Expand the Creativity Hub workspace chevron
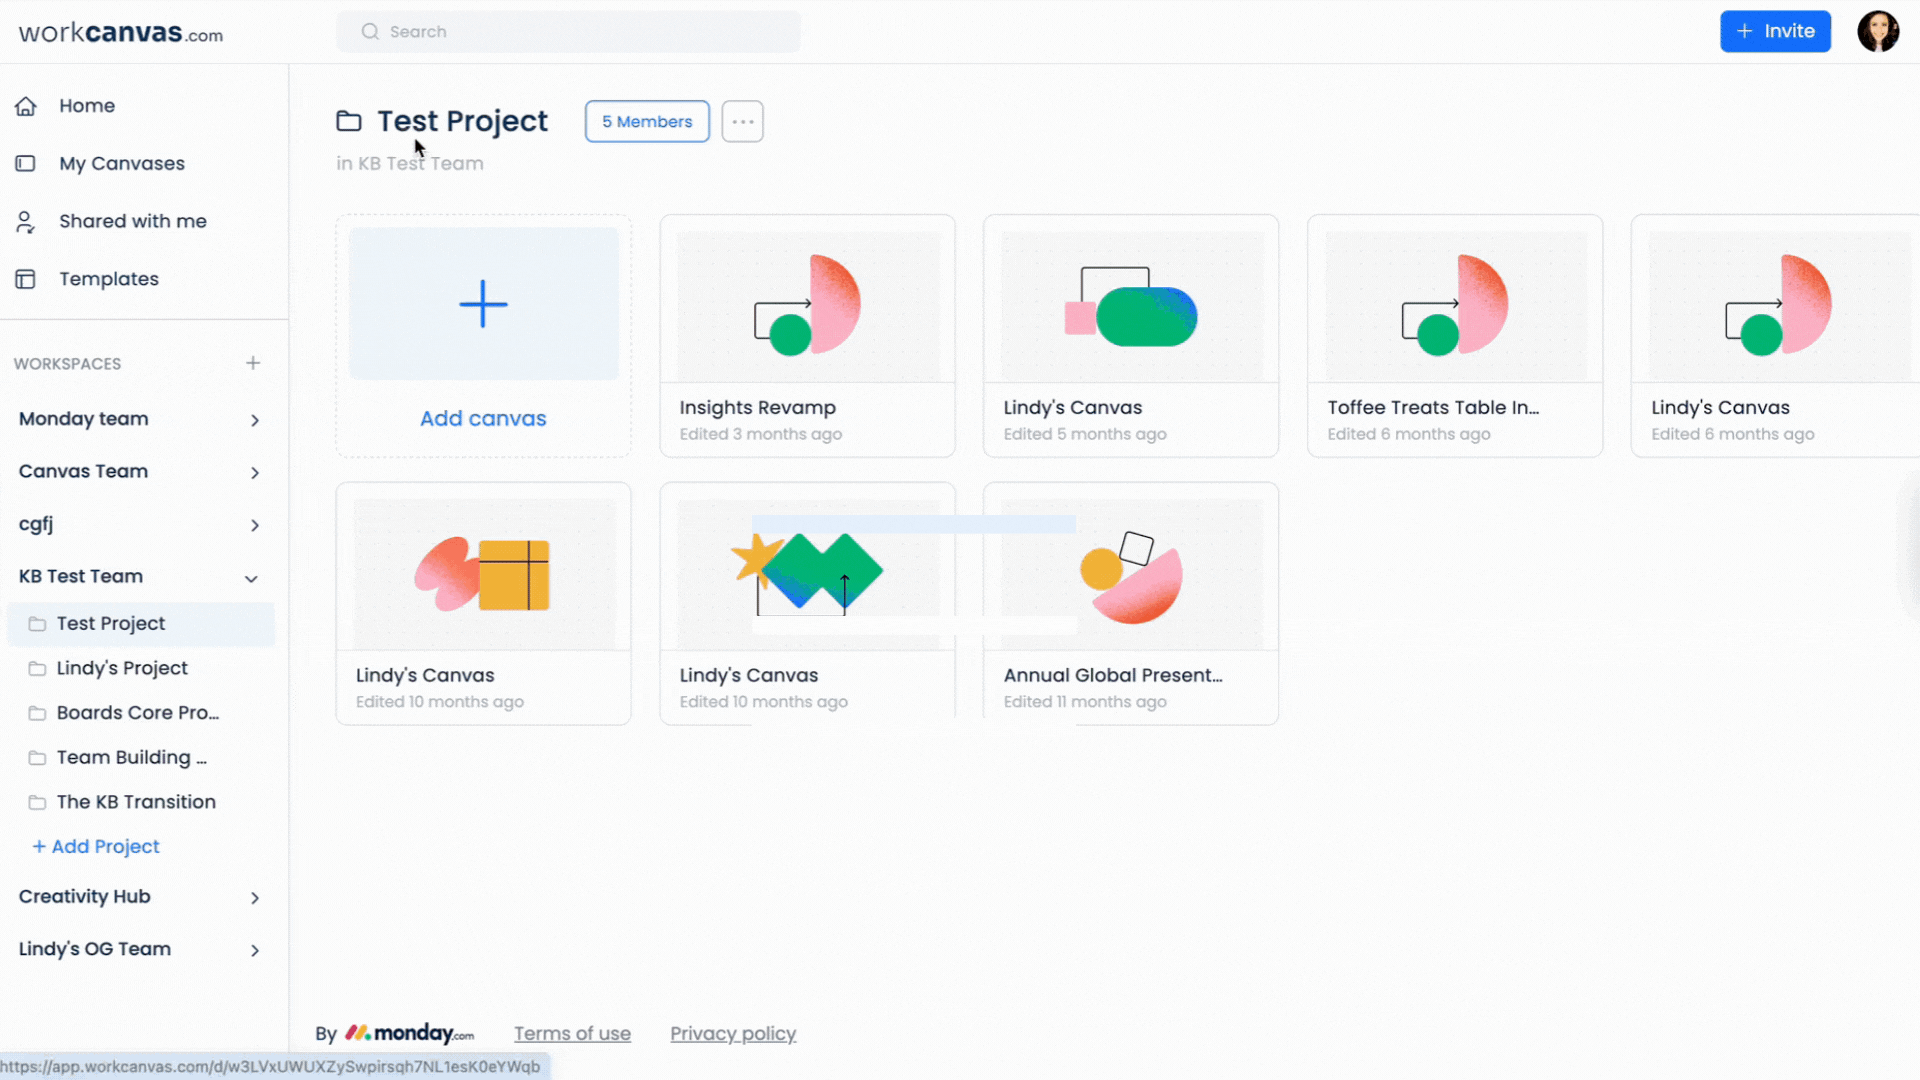Viewport: 1920px width, 1080px height. tap(255, 899)
